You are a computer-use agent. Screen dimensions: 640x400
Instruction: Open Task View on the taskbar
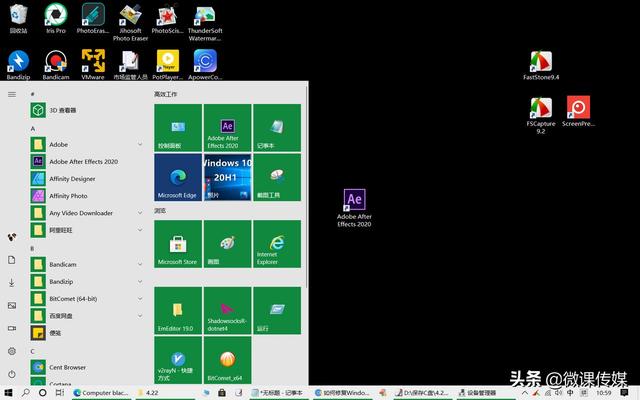[x=60, y=393]
